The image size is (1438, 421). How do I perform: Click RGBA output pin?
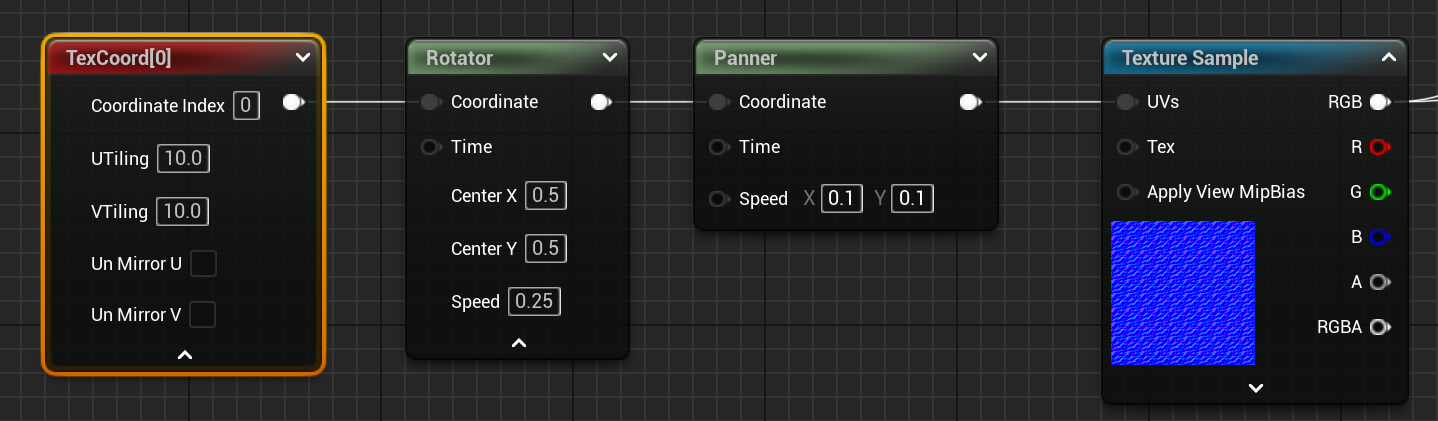point(1380,327)
